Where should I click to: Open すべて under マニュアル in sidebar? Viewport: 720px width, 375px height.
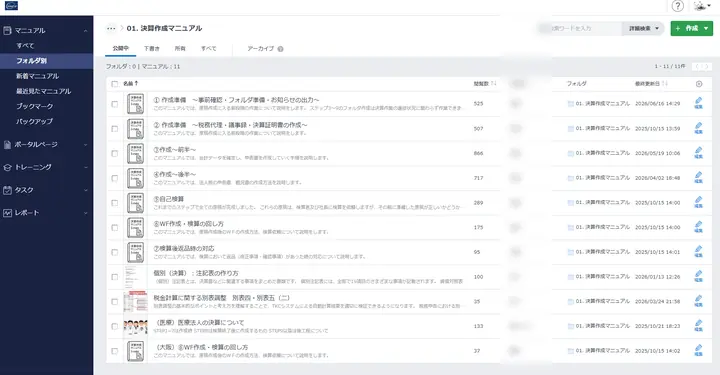25,46
